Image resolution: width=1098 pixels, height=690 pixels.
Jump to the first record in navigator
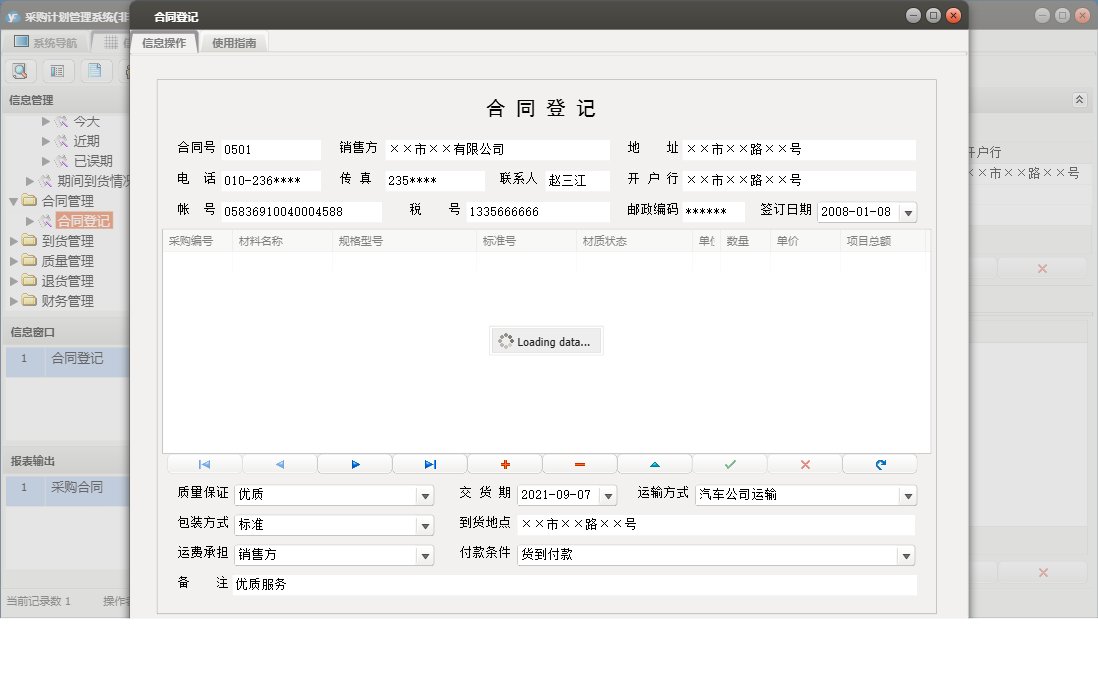coord(204,464)
